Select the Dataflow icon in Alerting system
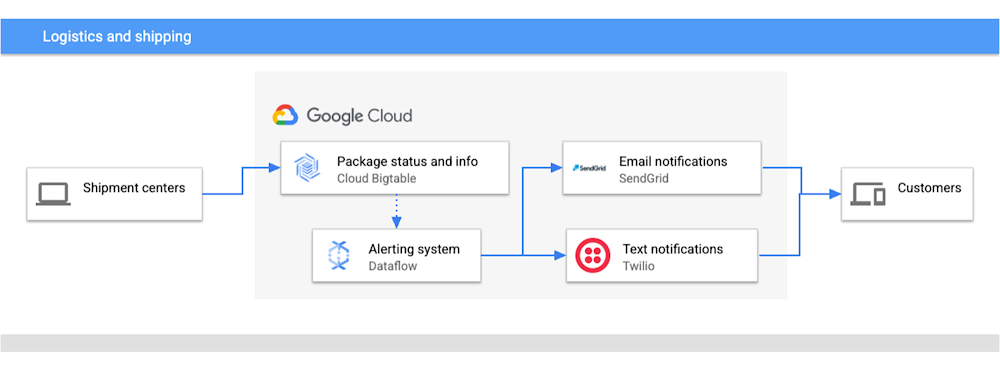 point(339,256)
